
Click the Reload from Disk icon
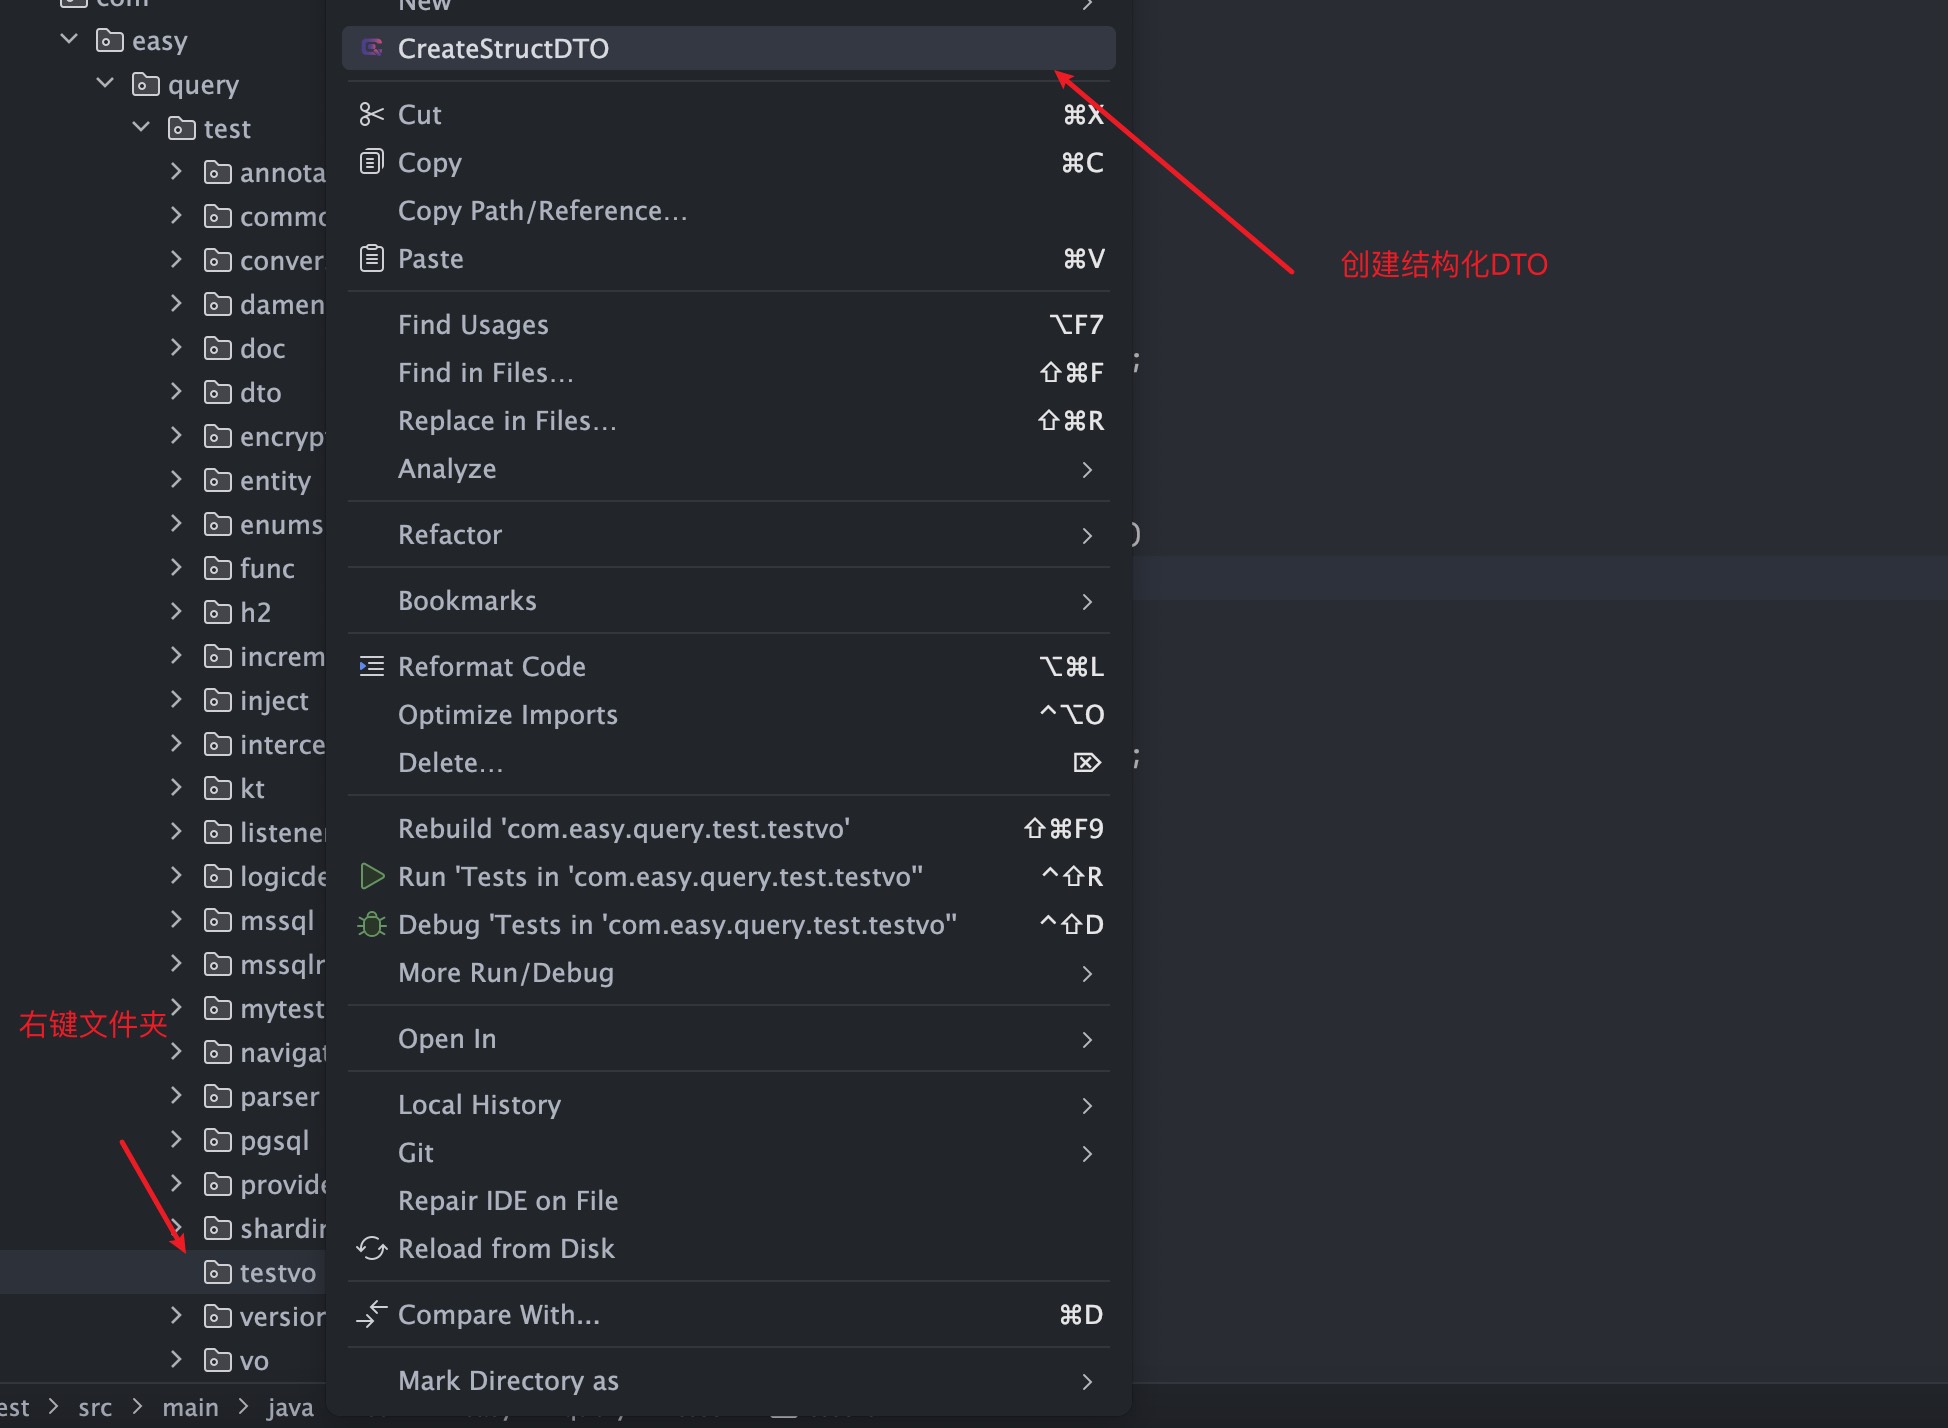pyautogui.click(x=372, y=1248)
